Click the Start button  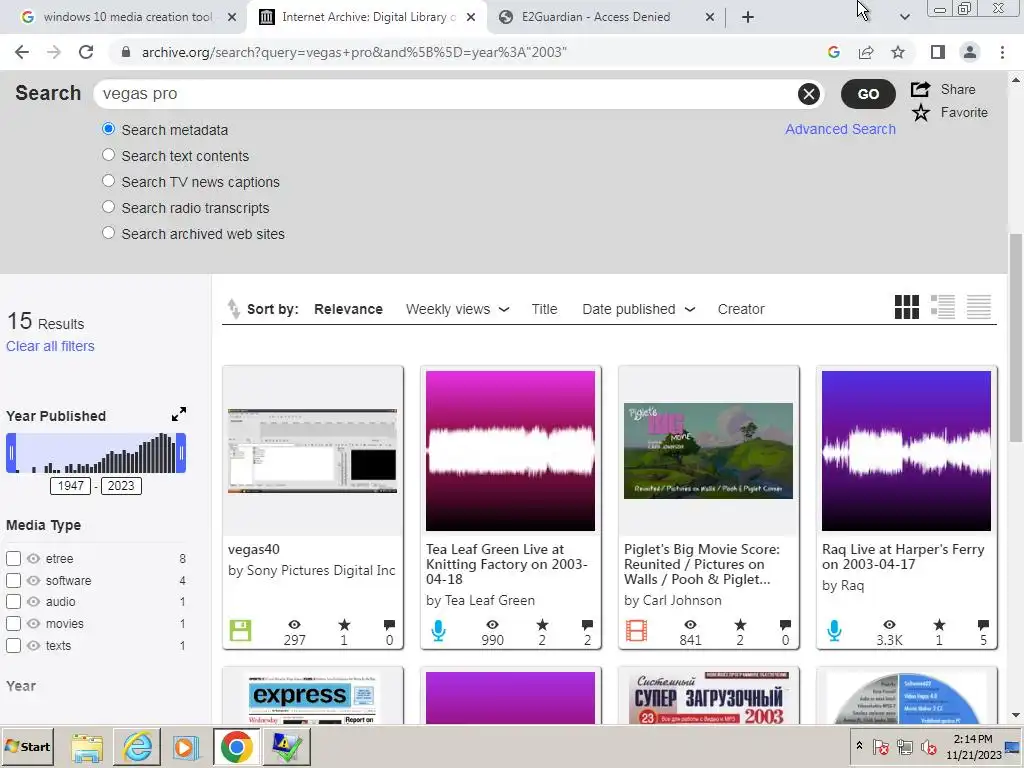pyautogui.click(x=27, y=746)
